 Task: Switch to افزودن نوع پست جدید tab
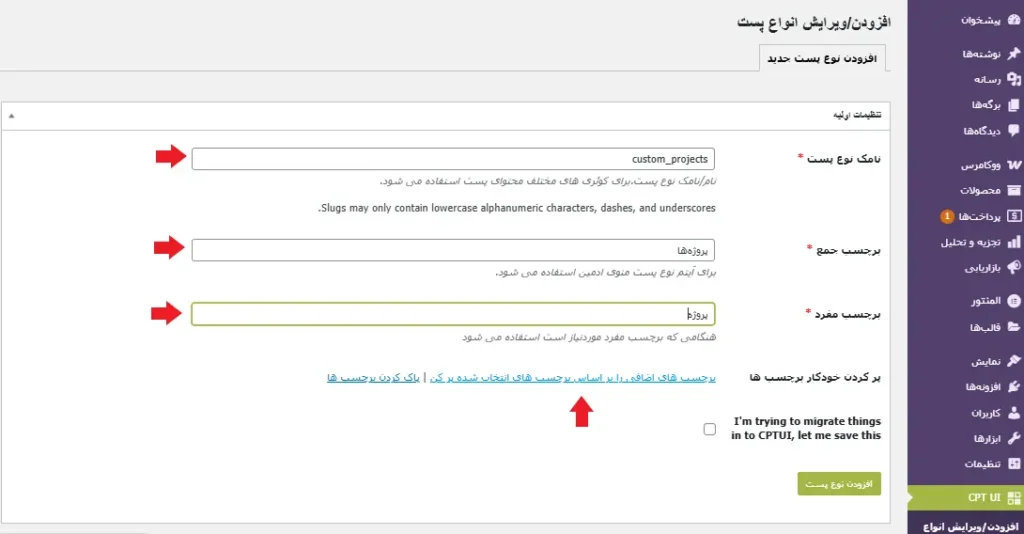822,58
